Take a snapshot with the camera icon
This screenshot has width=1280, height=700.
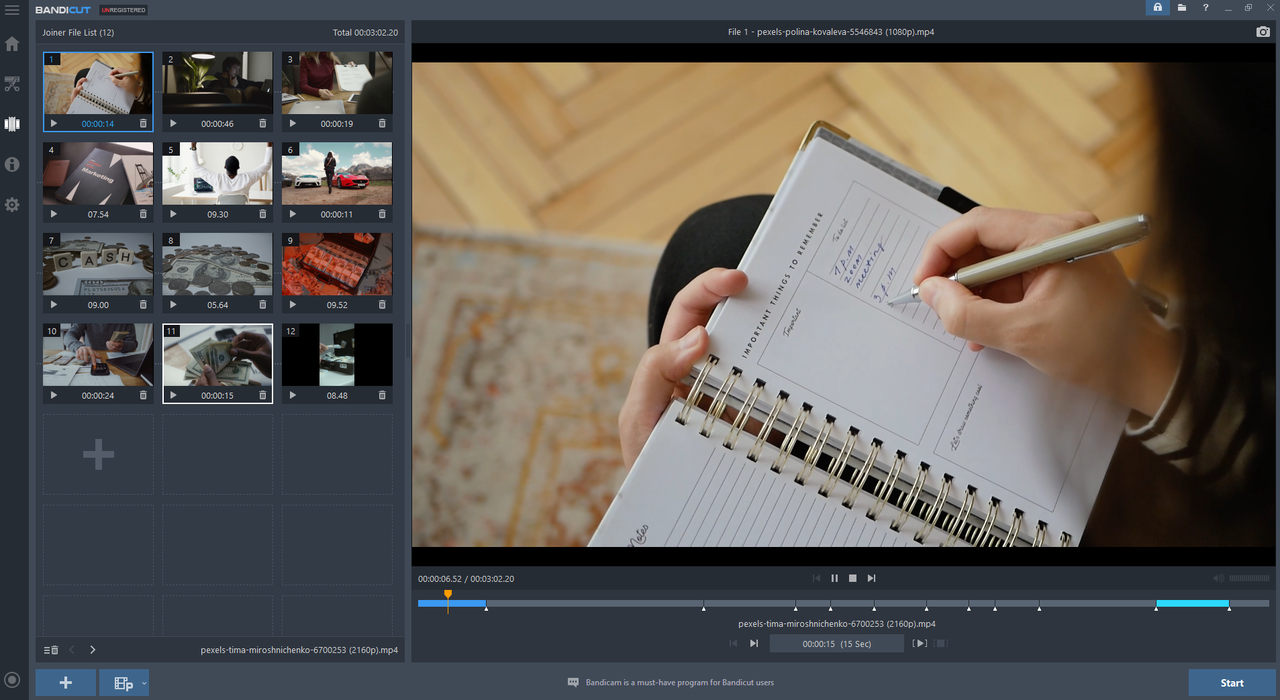pyautogui.click(x=1263, y=32)
